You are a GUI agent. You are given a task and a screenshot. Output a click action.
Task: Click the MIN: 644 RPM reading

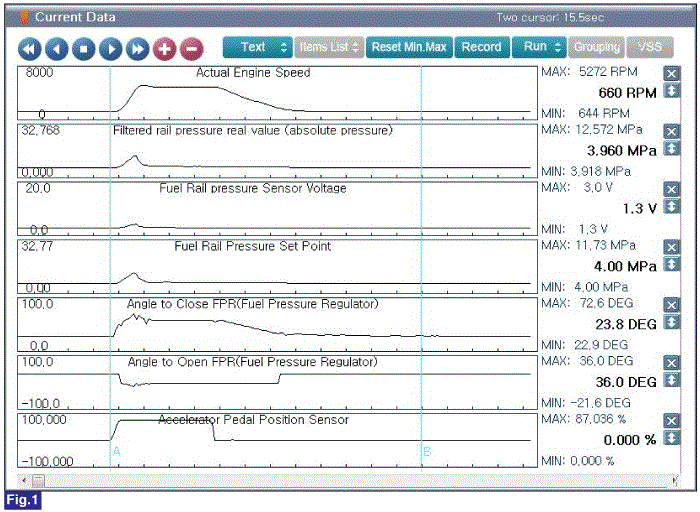click(x=586, y=113)
